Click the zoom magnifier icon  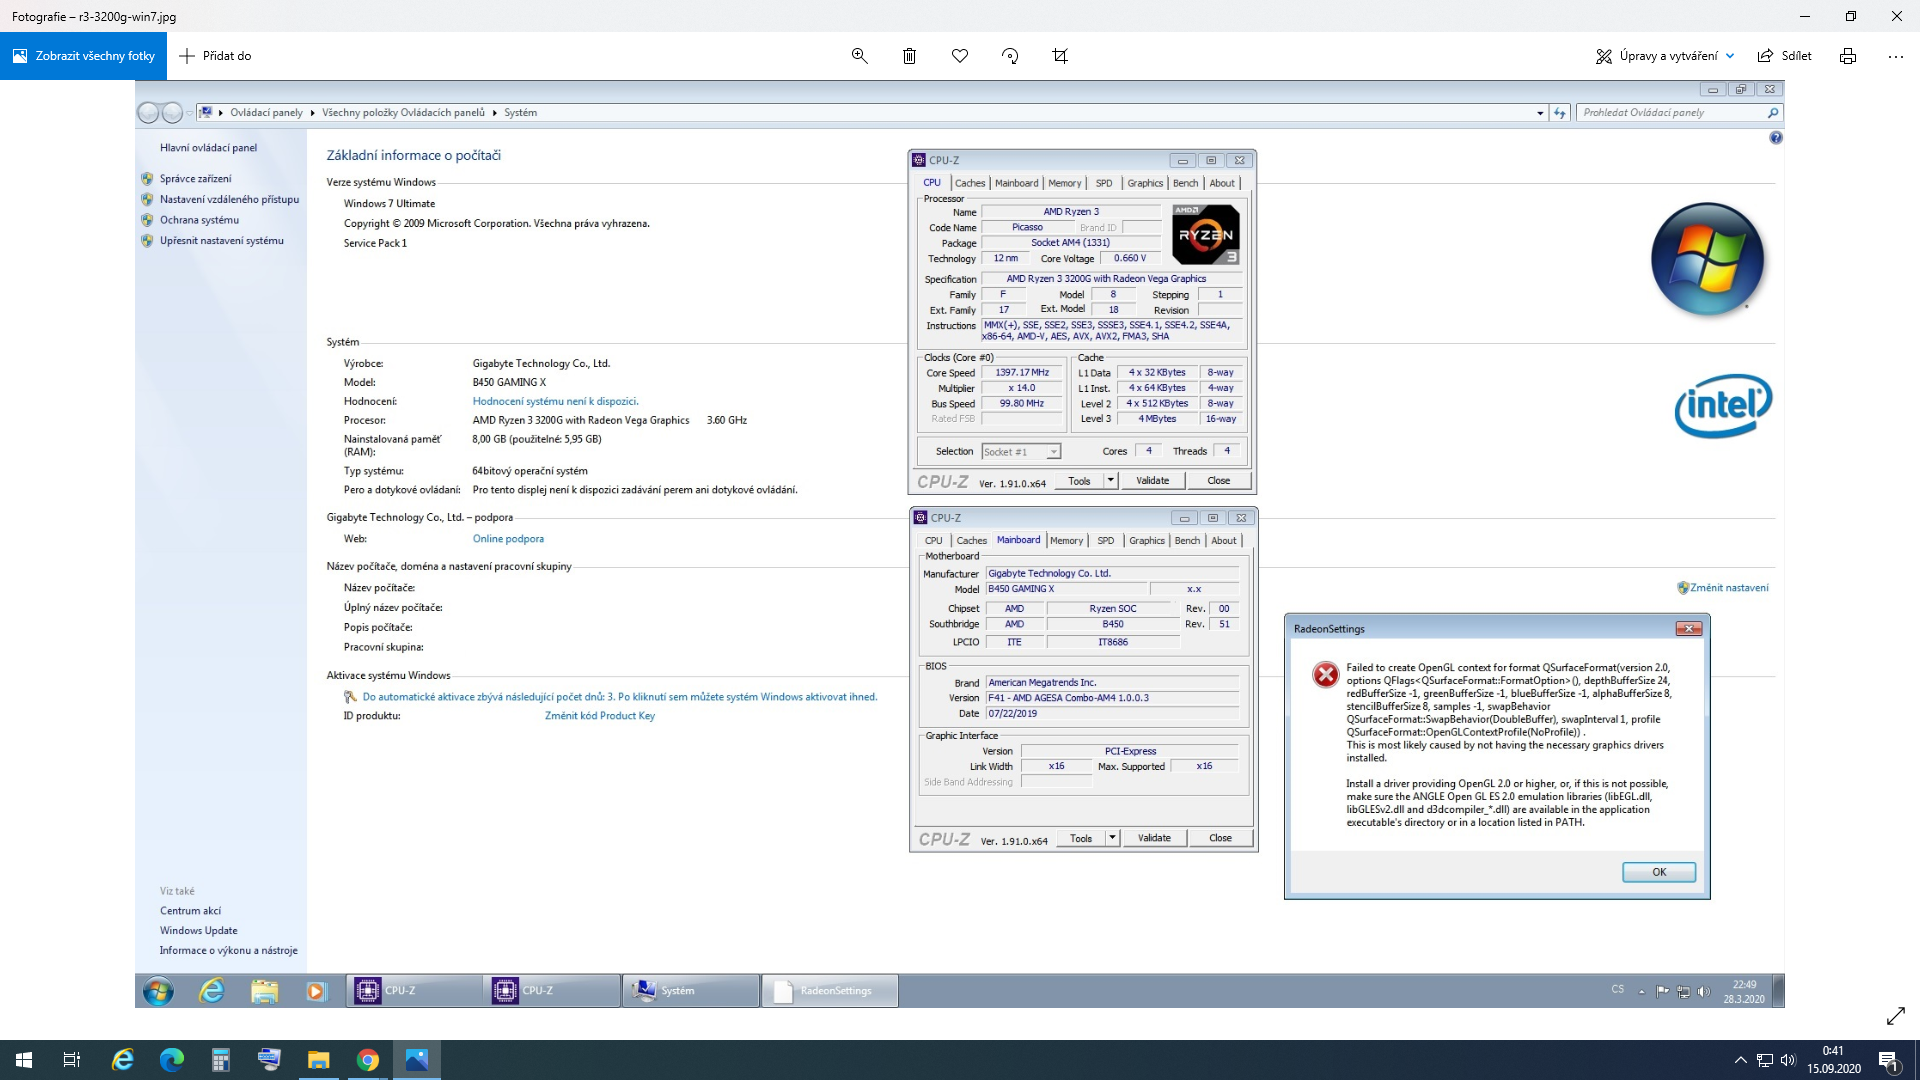859,56
